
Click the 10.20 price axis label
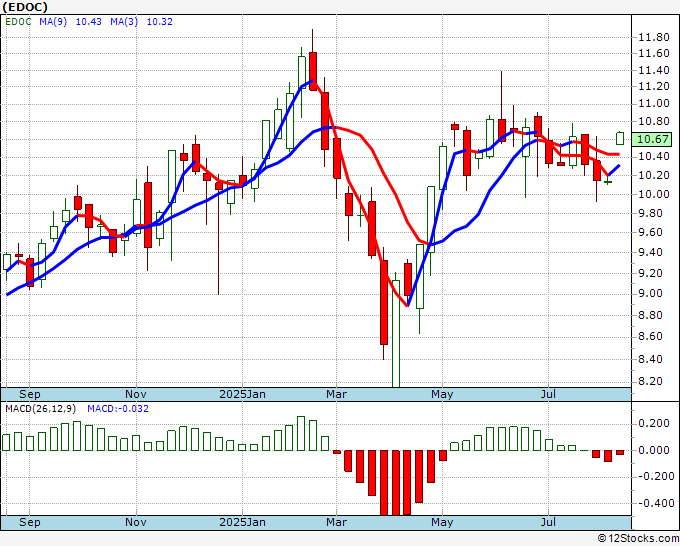[x=654, y=175]
